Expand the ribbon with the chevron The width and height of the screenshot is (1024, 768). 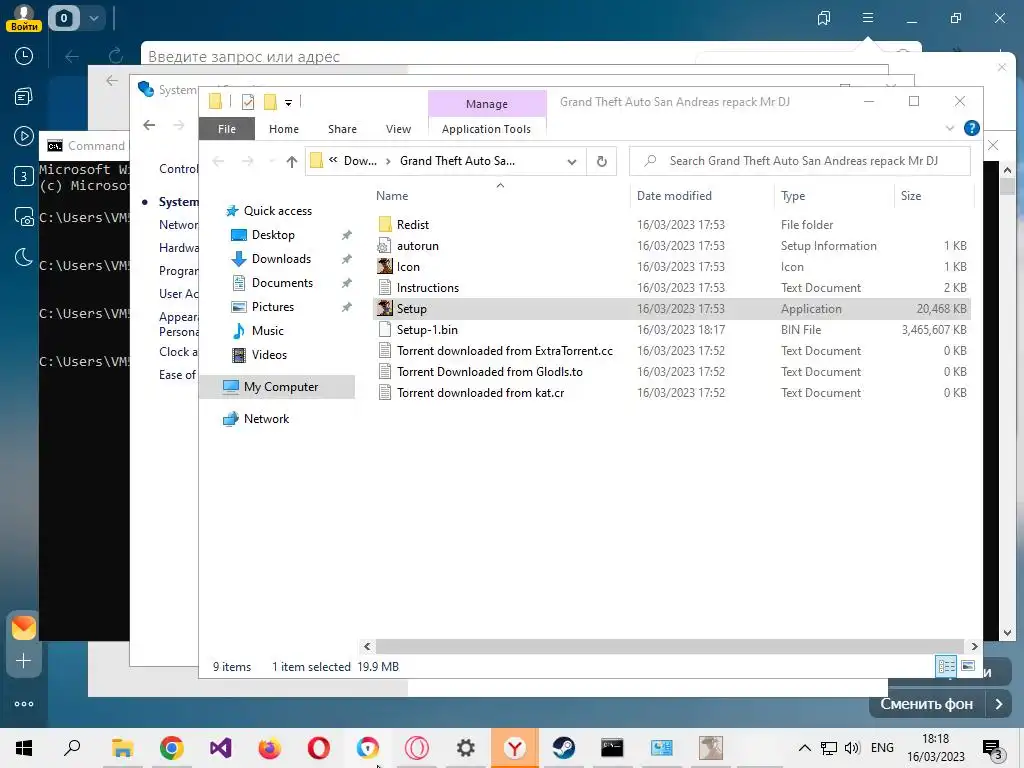pos(950,128)
